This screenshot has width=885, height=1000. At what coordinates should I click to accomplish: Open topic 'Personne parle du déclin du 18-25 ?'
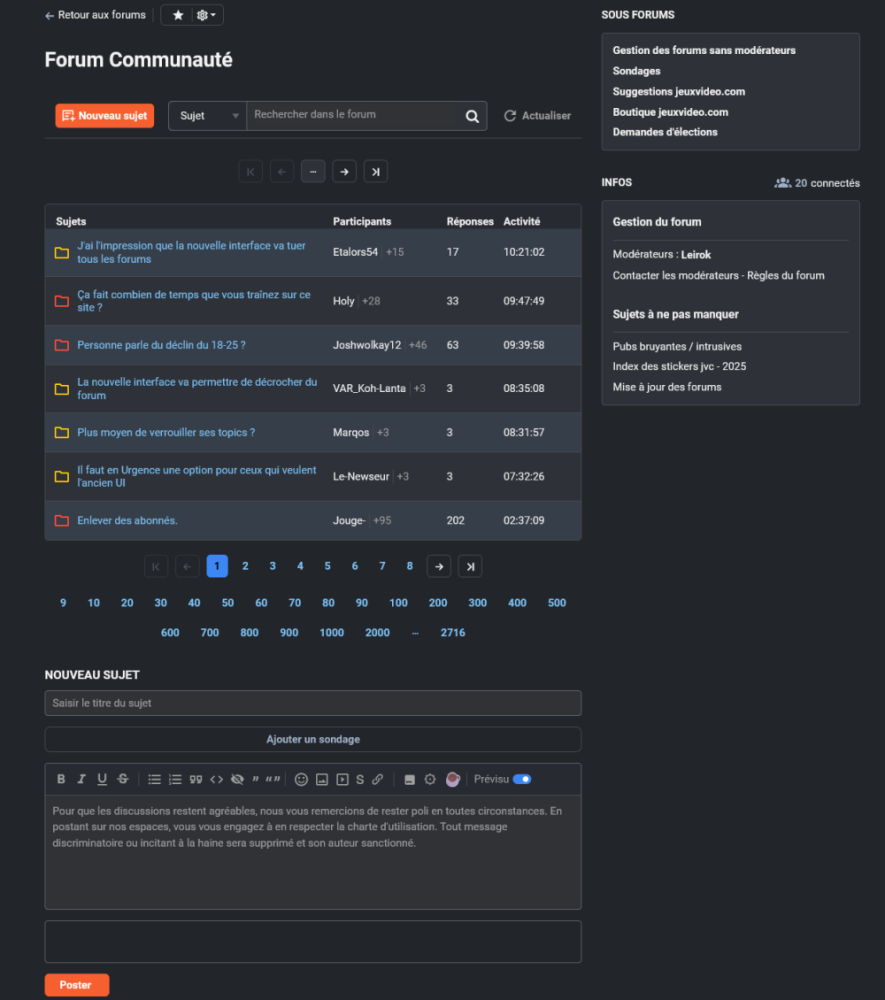click(x=161, y=345)
